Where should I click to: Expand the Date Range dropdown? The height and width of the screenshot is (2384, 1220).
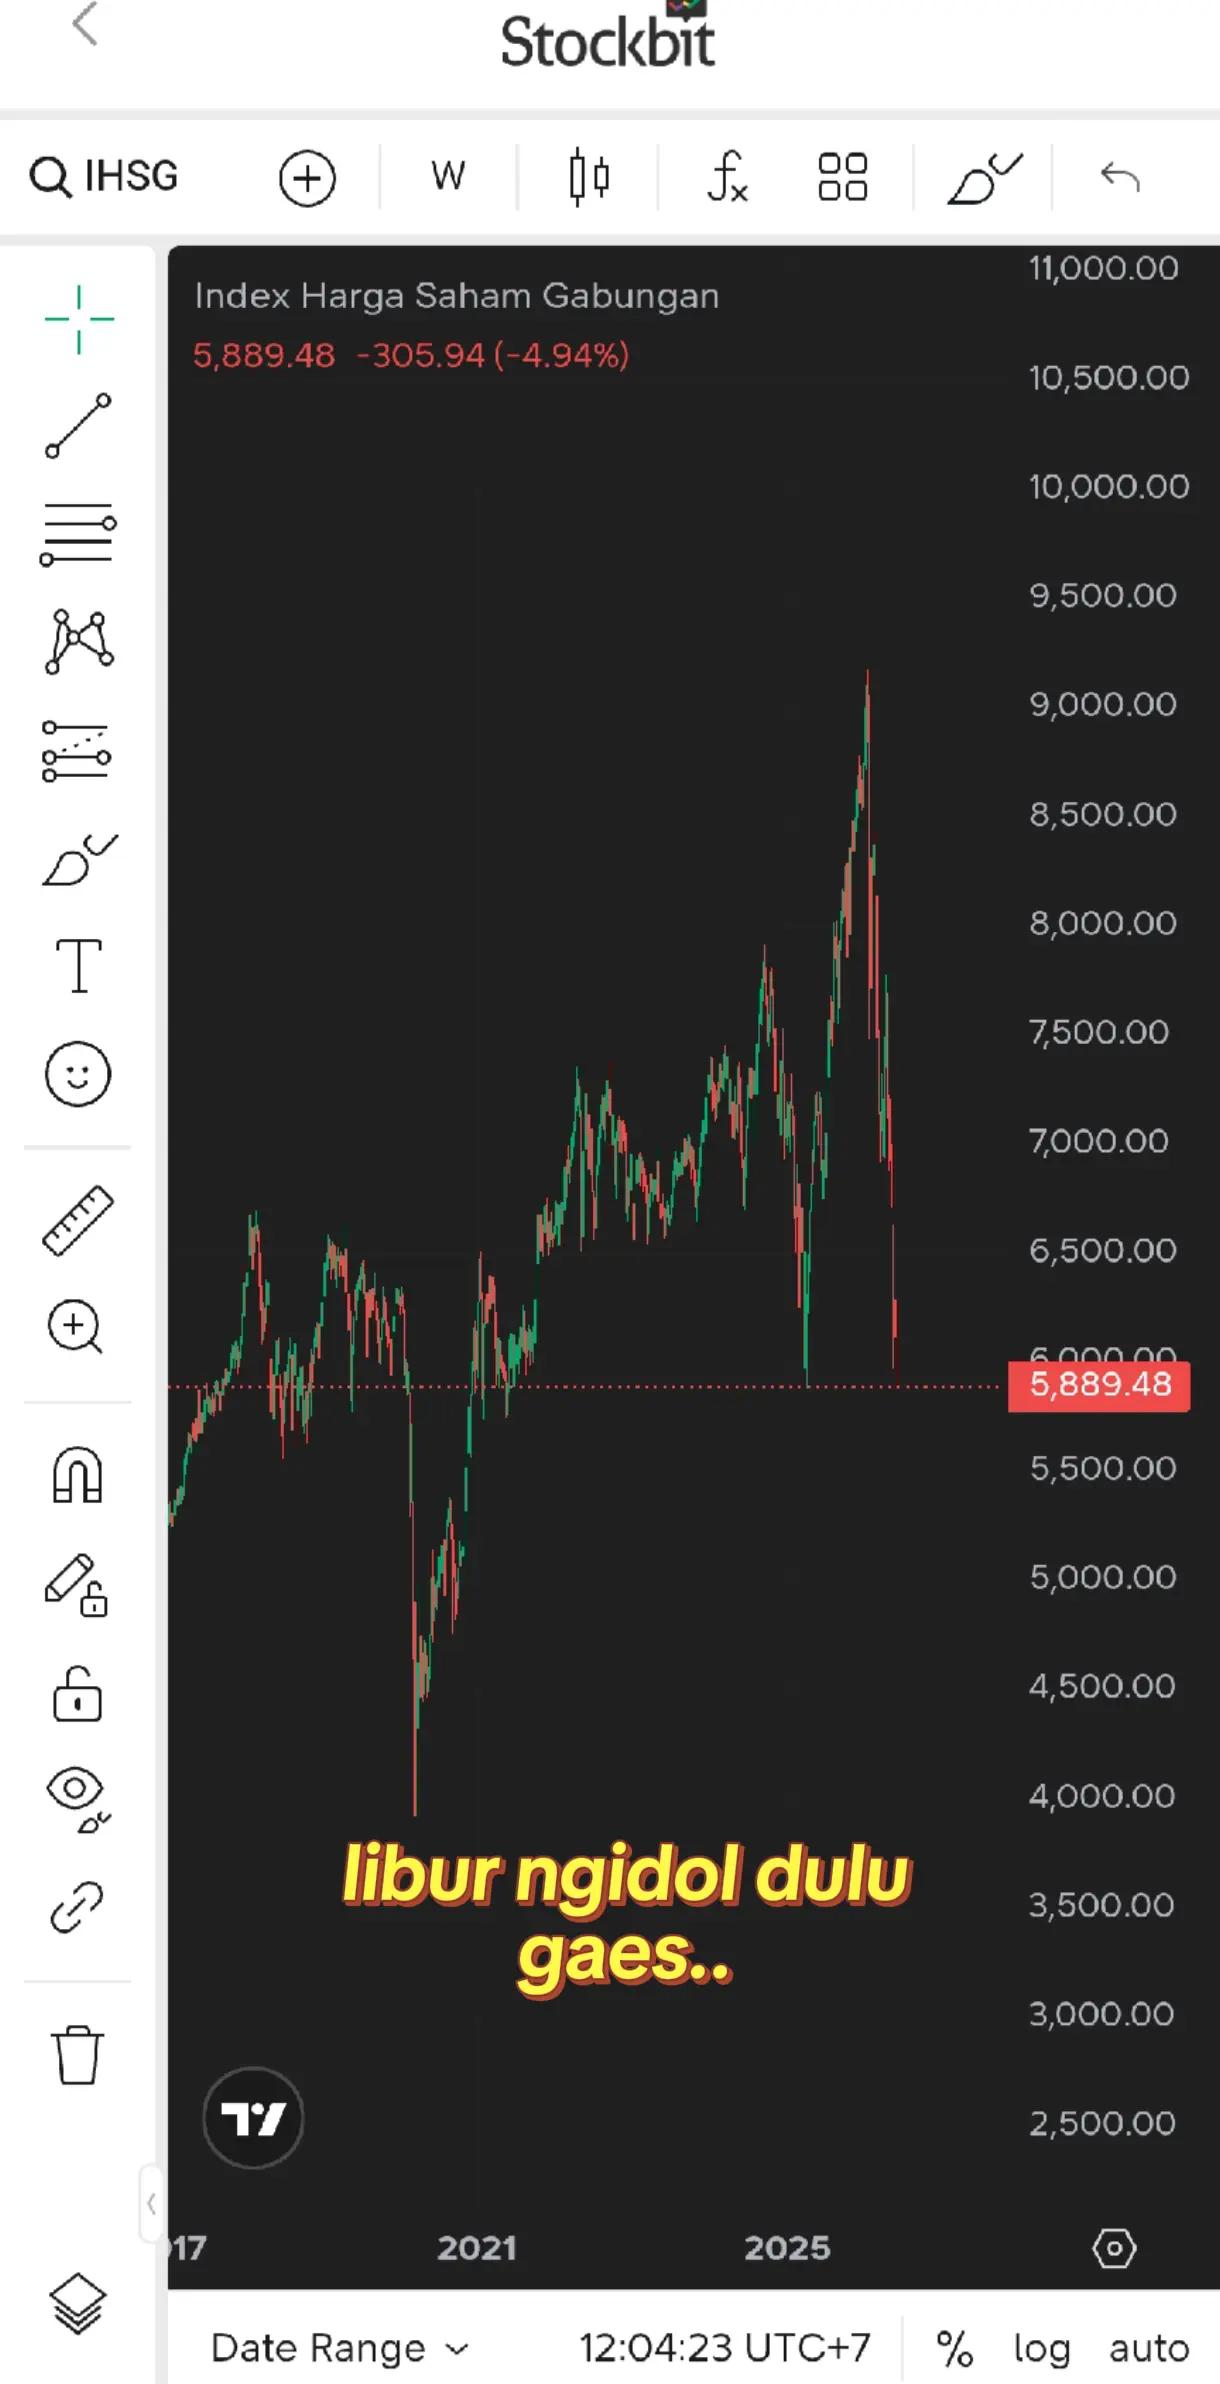340,2347
